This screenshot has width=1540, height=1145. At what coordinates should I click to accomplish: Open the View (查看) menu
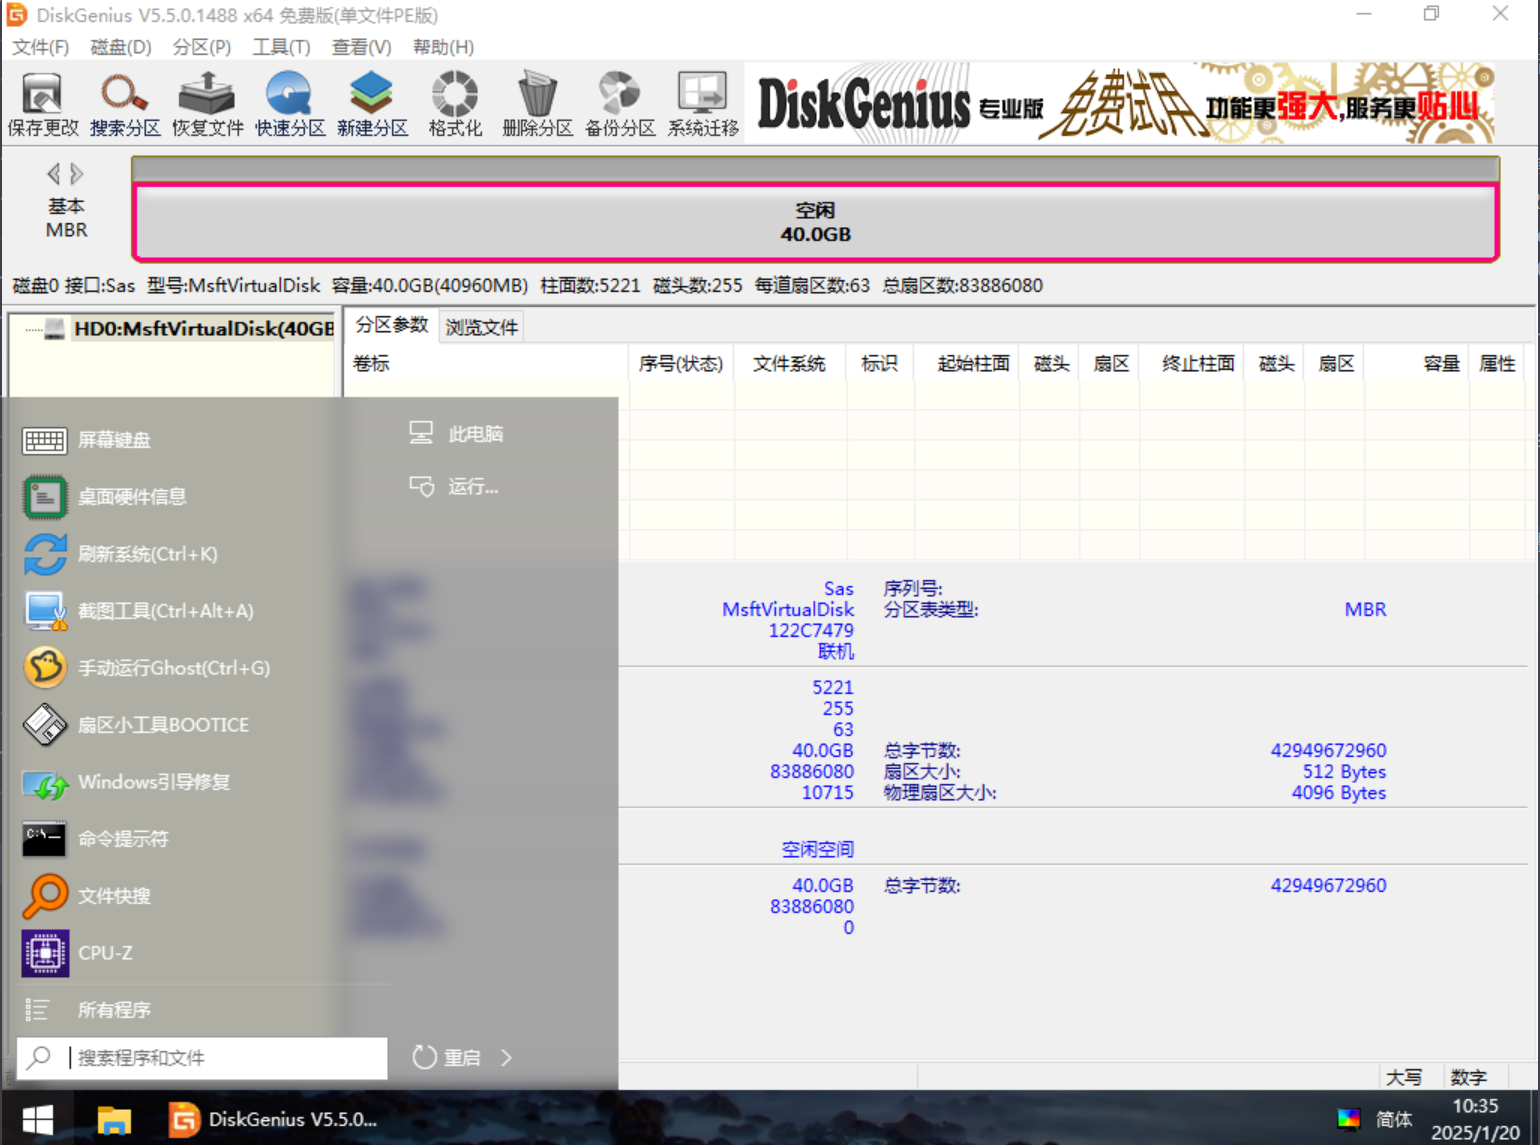tap(361, 47)
